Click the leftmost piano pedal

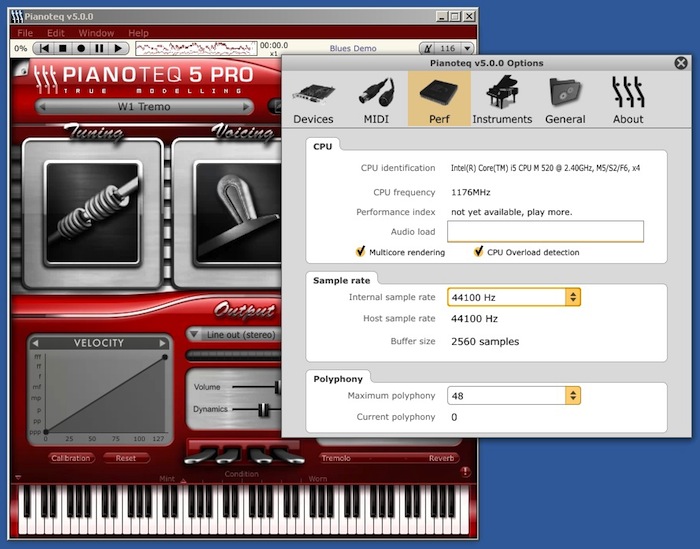202,455
